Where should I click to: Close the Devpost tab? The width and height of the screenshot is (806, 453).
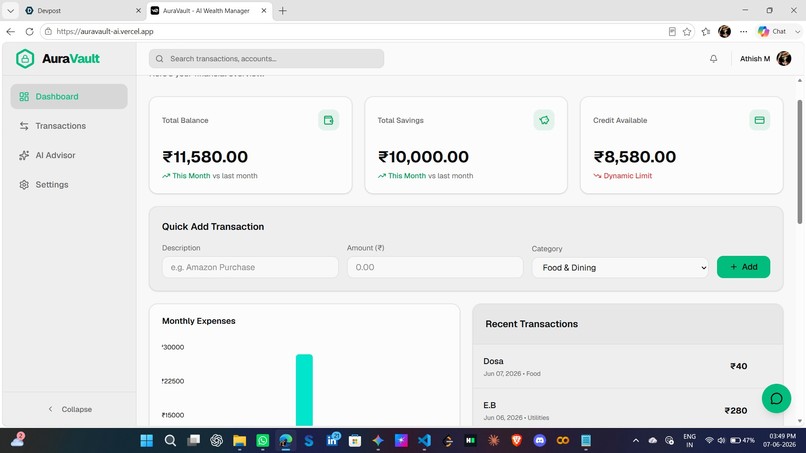pyautogui.click(x=138, y=11)
